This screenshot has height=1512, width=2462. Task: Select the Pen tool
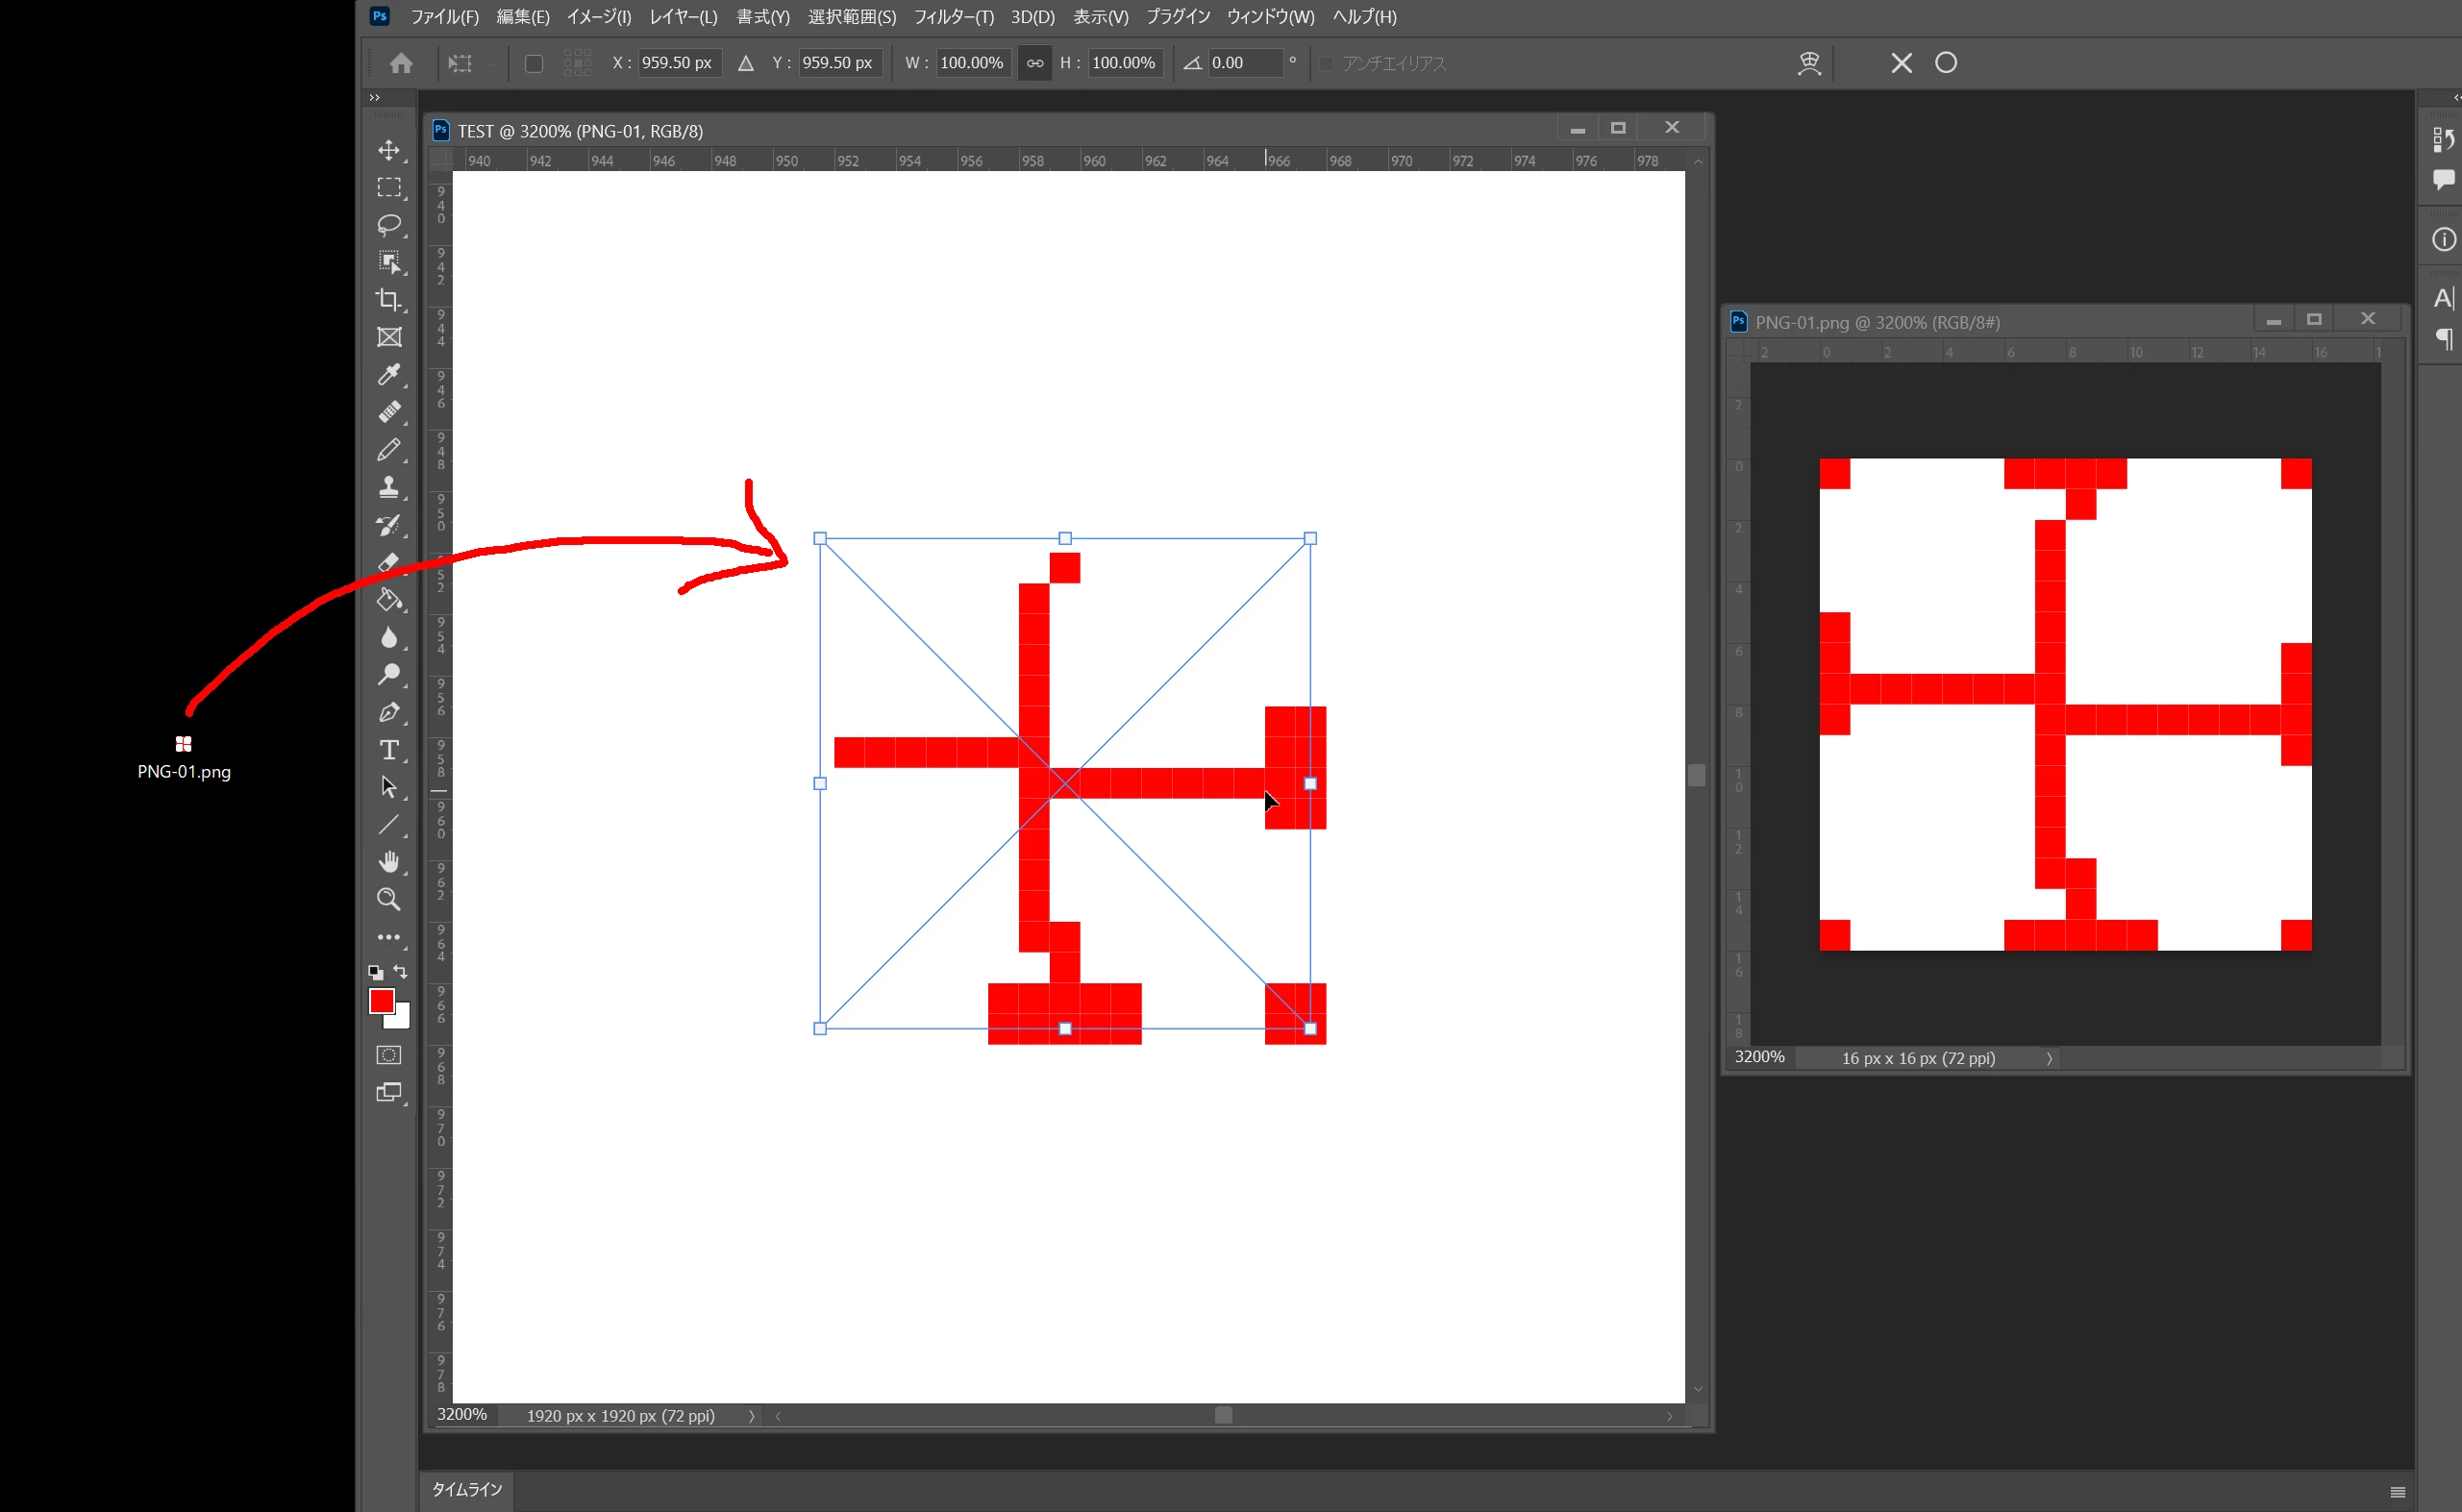389,712
